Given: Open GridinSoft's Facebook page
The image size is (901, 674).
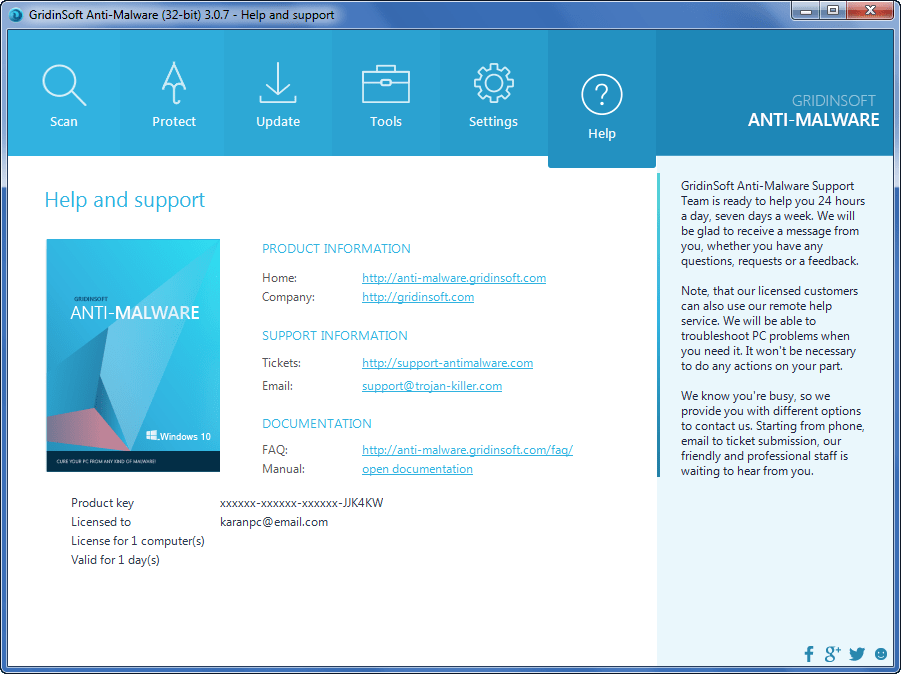Looking at the screenshot, I should click(x=808, y=653).
